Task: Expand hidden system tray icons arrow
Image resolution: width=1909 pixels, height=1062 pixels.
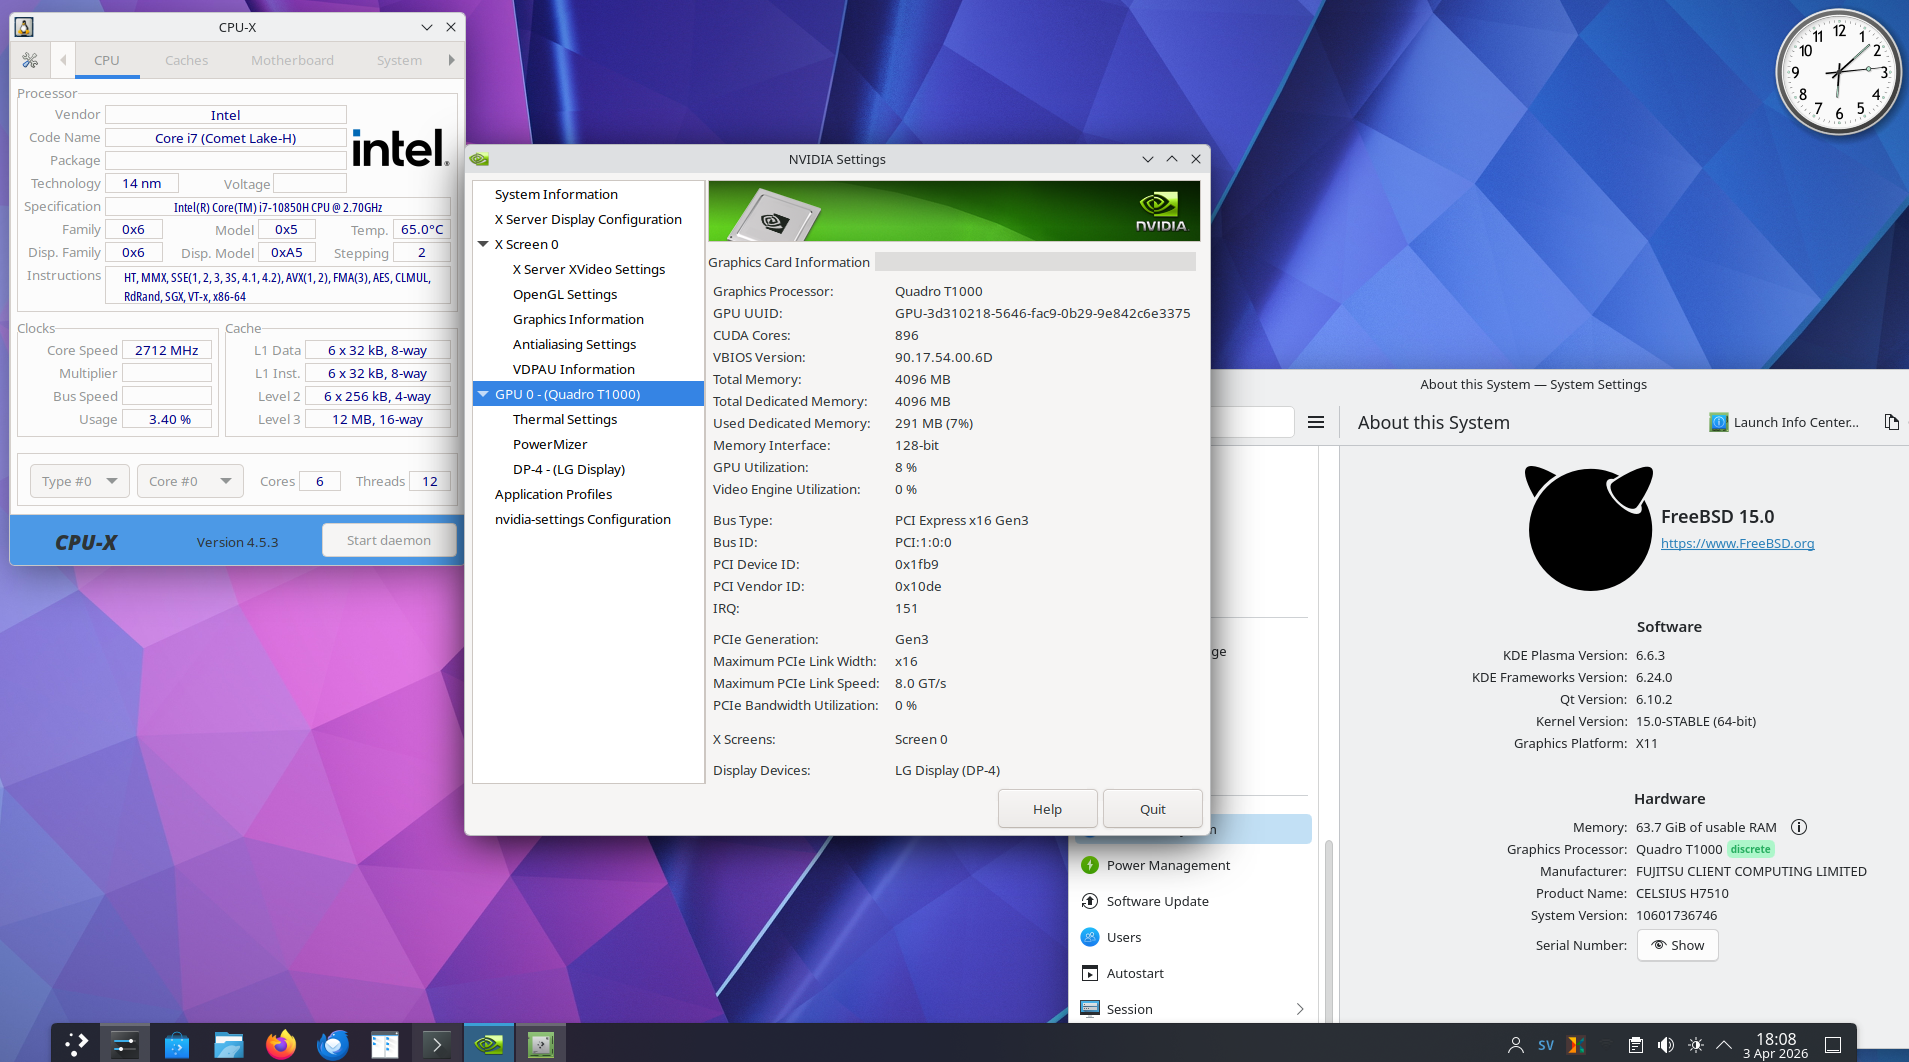Action: click(1723, 1045)
